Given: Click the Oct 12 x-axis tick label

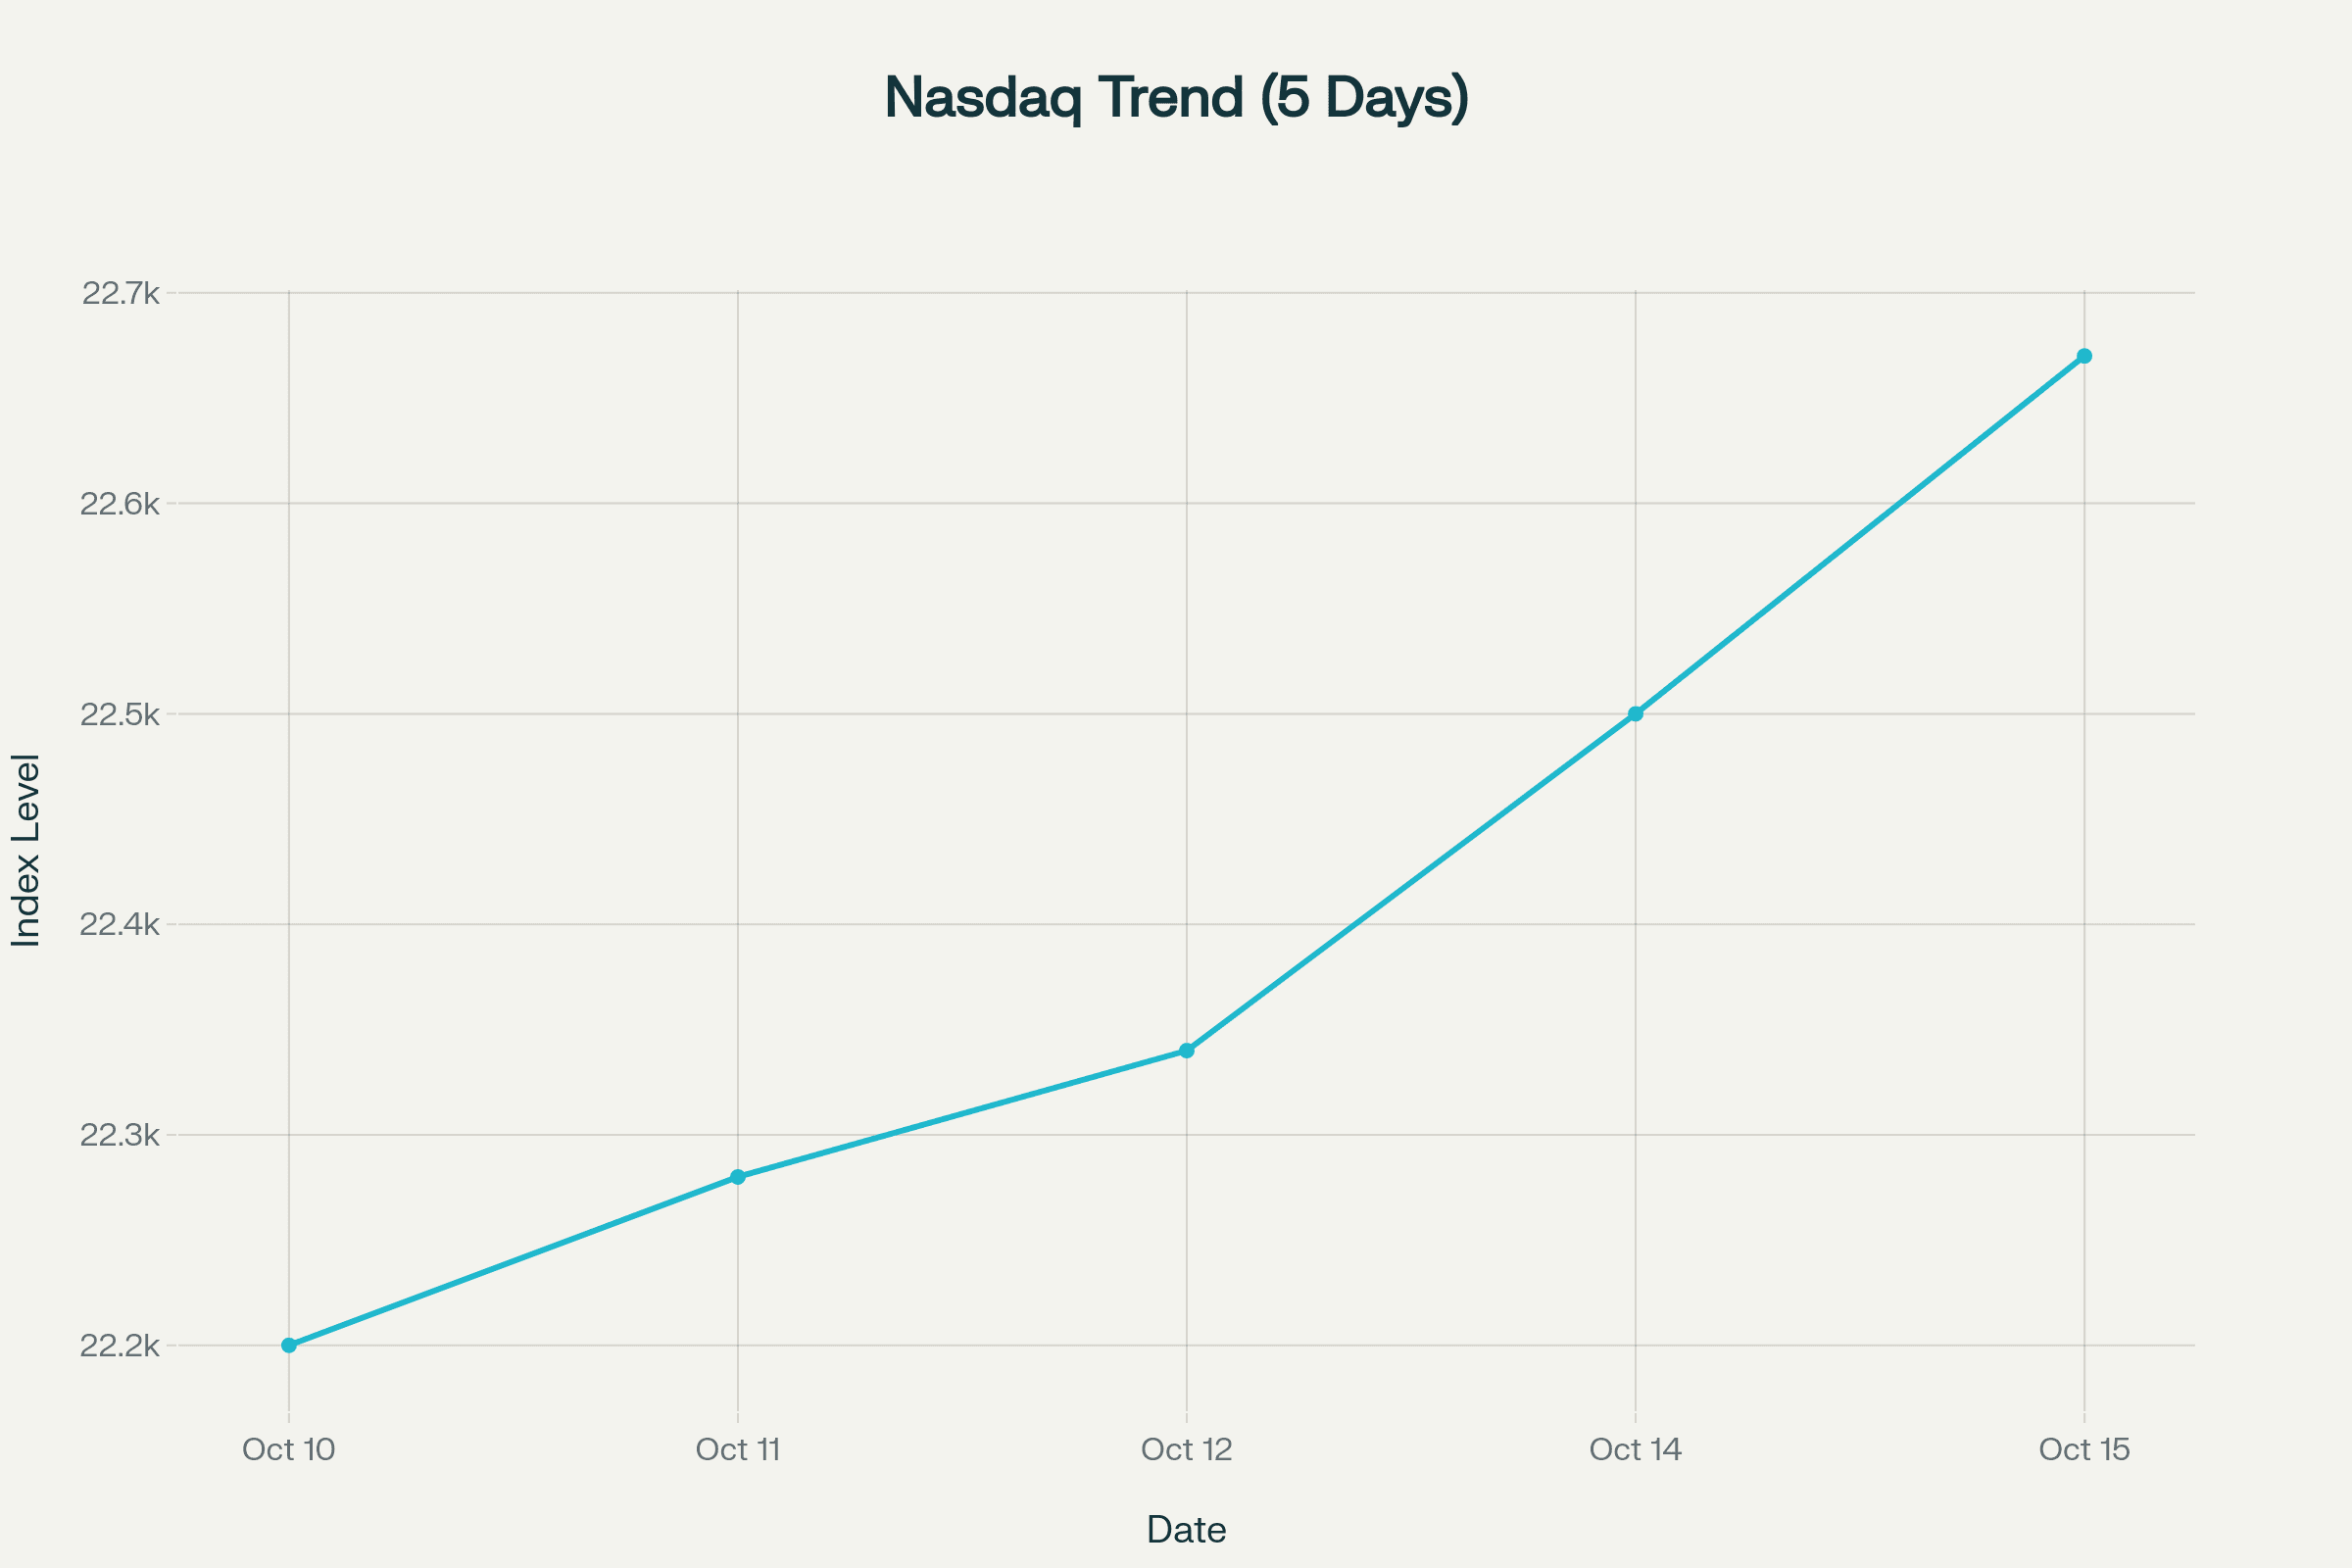Looking at the screenshot, I should [1187, 1449].
